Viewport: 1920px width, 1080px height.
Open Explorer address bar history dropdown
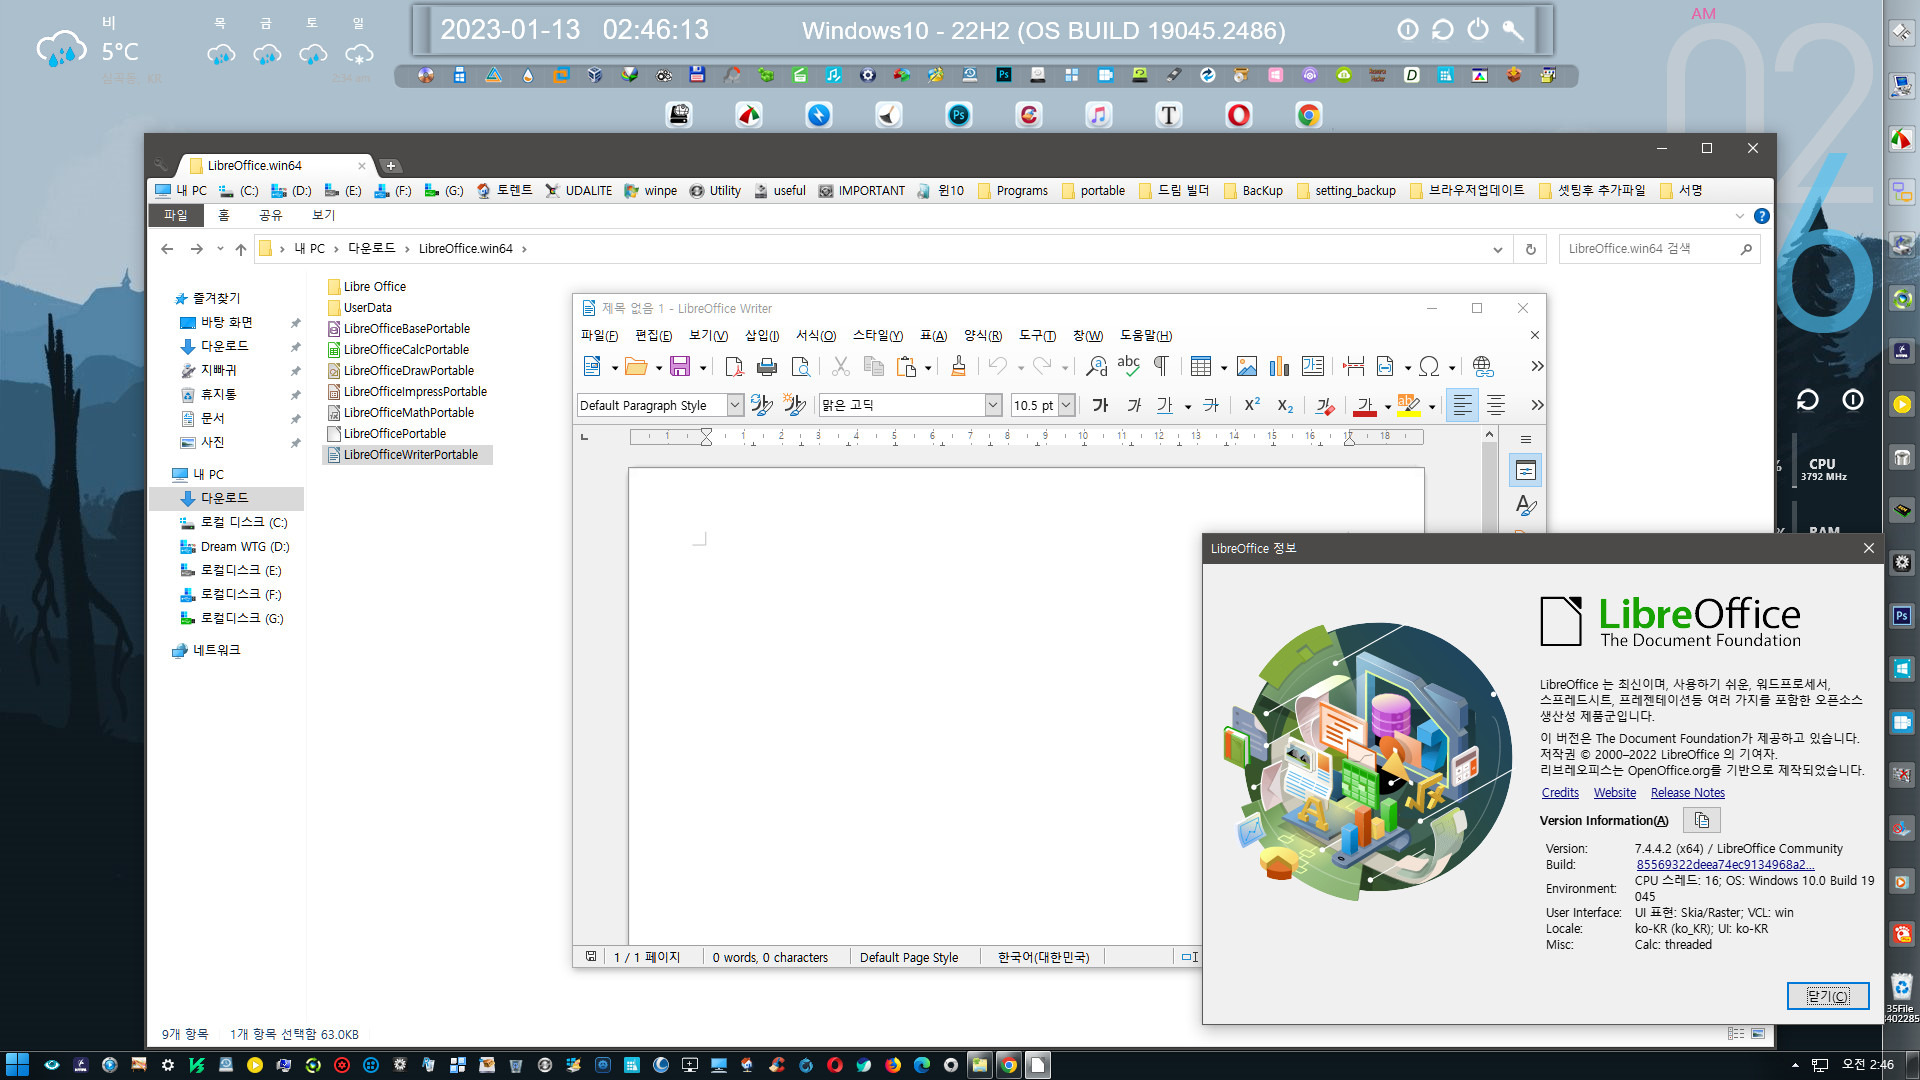pyautogui.click(x=1497, y=249)
